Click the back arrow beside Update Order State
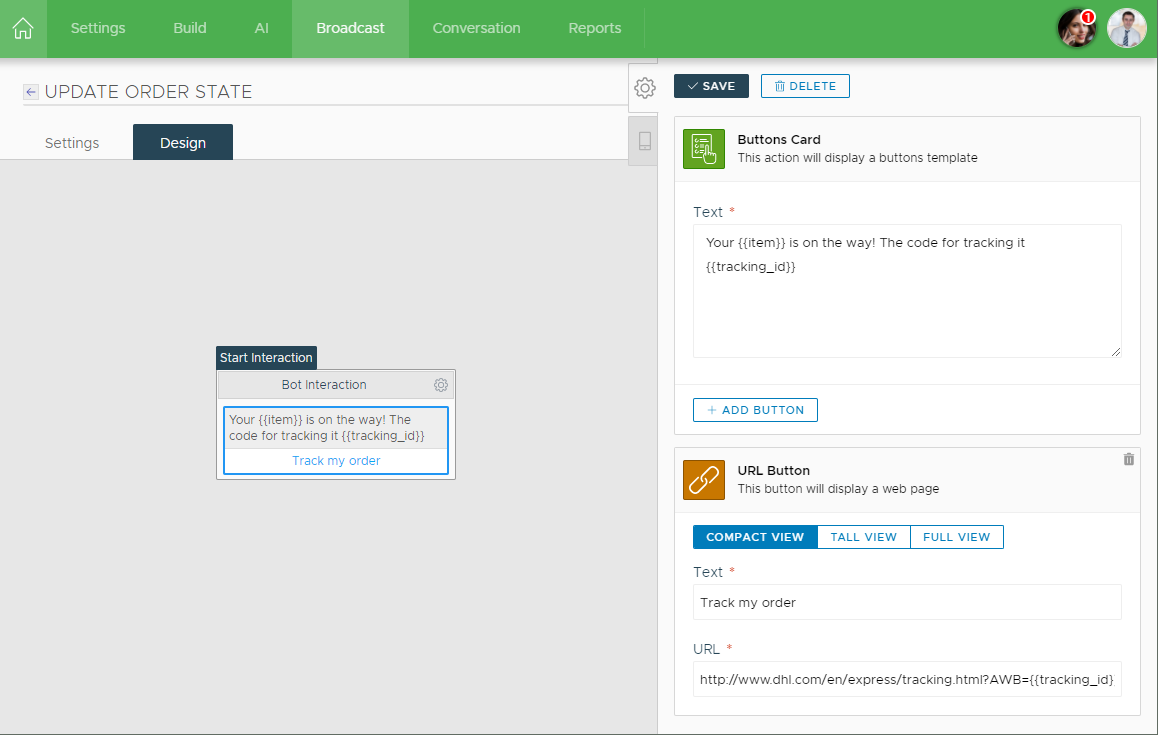The width and height of the screenshot is (1158, 735). 30,92
